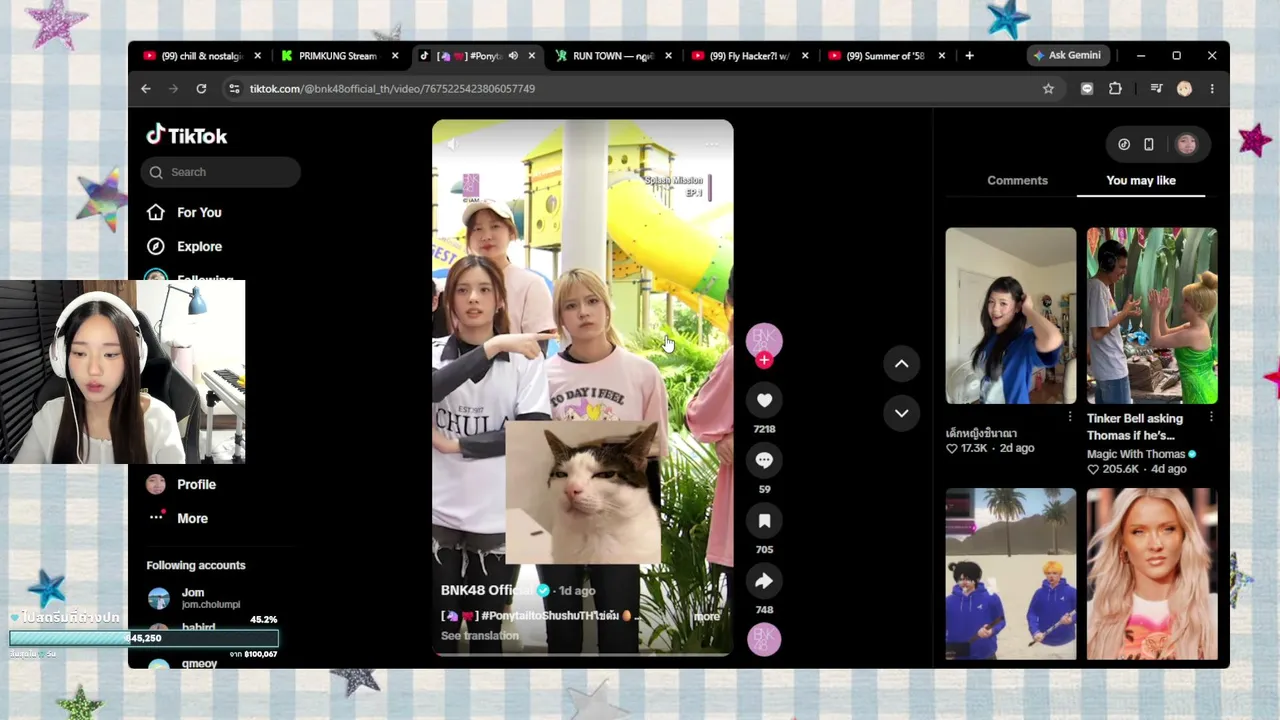Open the Chrome three-dot menu
1280x720 pixels.
(x=1212, y=89)
